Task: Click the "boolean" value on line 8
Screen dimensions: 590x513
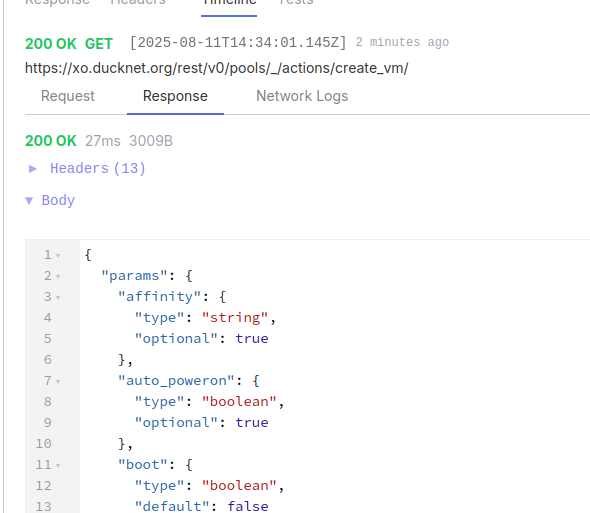Action: point(239,402)
